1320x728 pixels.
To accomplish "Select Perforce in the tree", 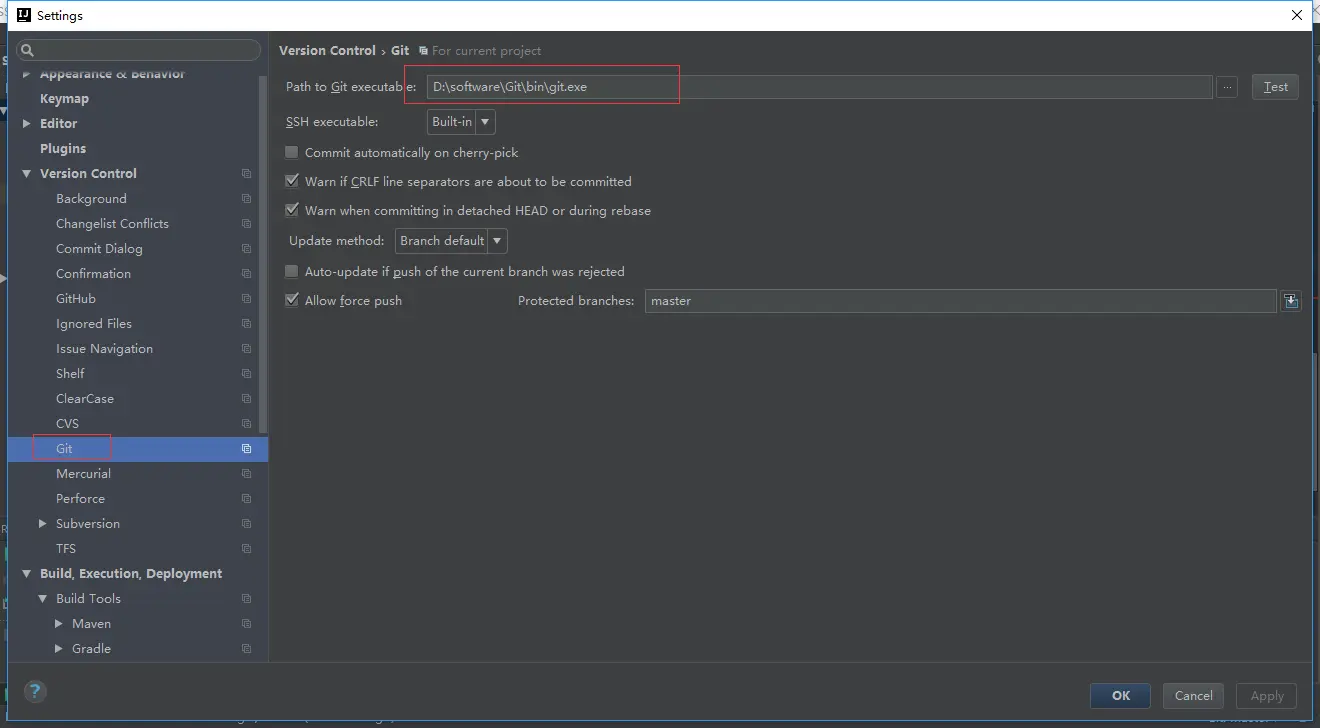I will tap(80, 499).
